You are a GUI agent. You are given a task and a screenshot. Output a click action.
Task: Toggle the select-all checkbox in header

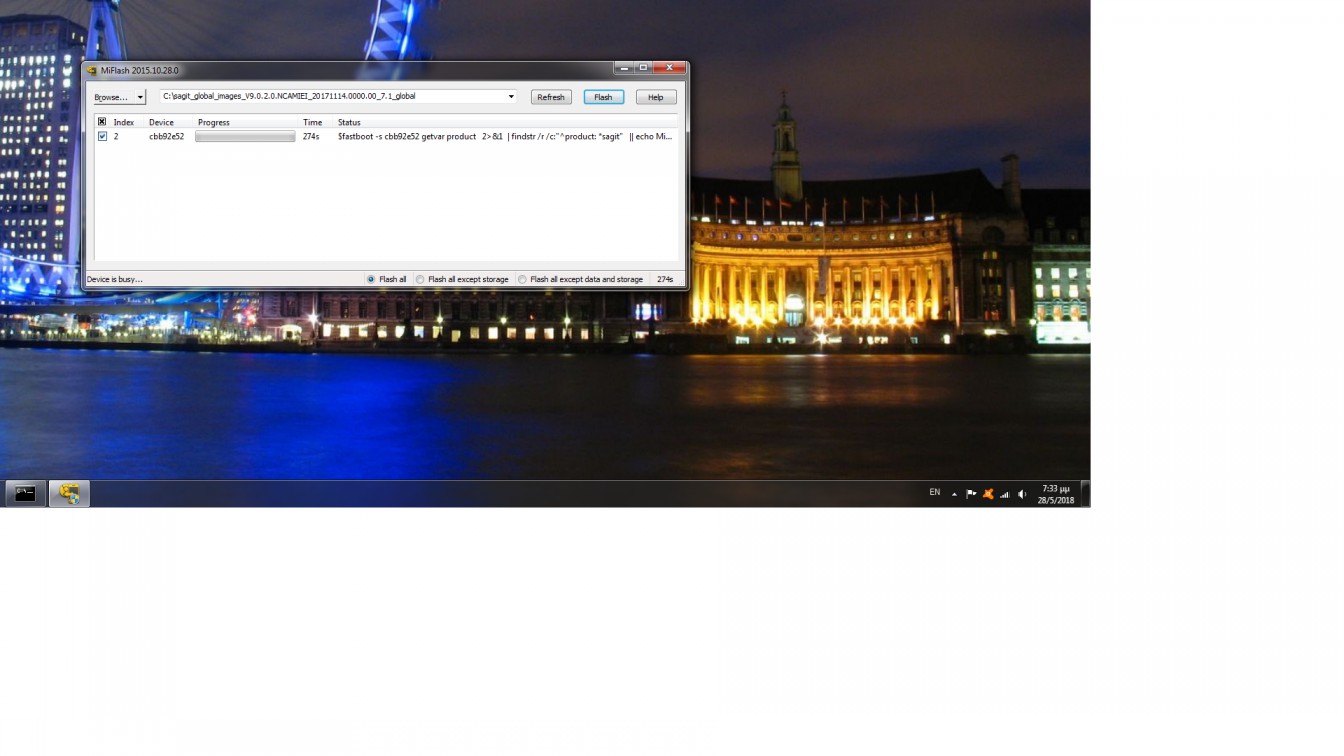tap(102, 122)
